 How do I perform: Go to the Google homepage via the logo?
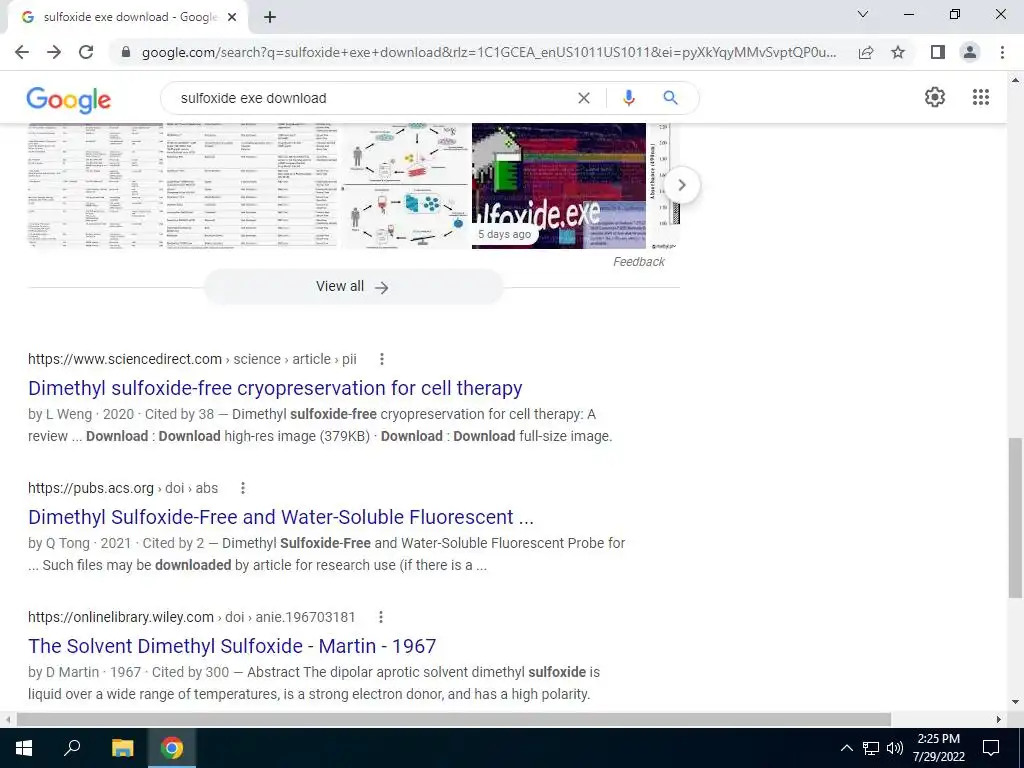(69, 99)
